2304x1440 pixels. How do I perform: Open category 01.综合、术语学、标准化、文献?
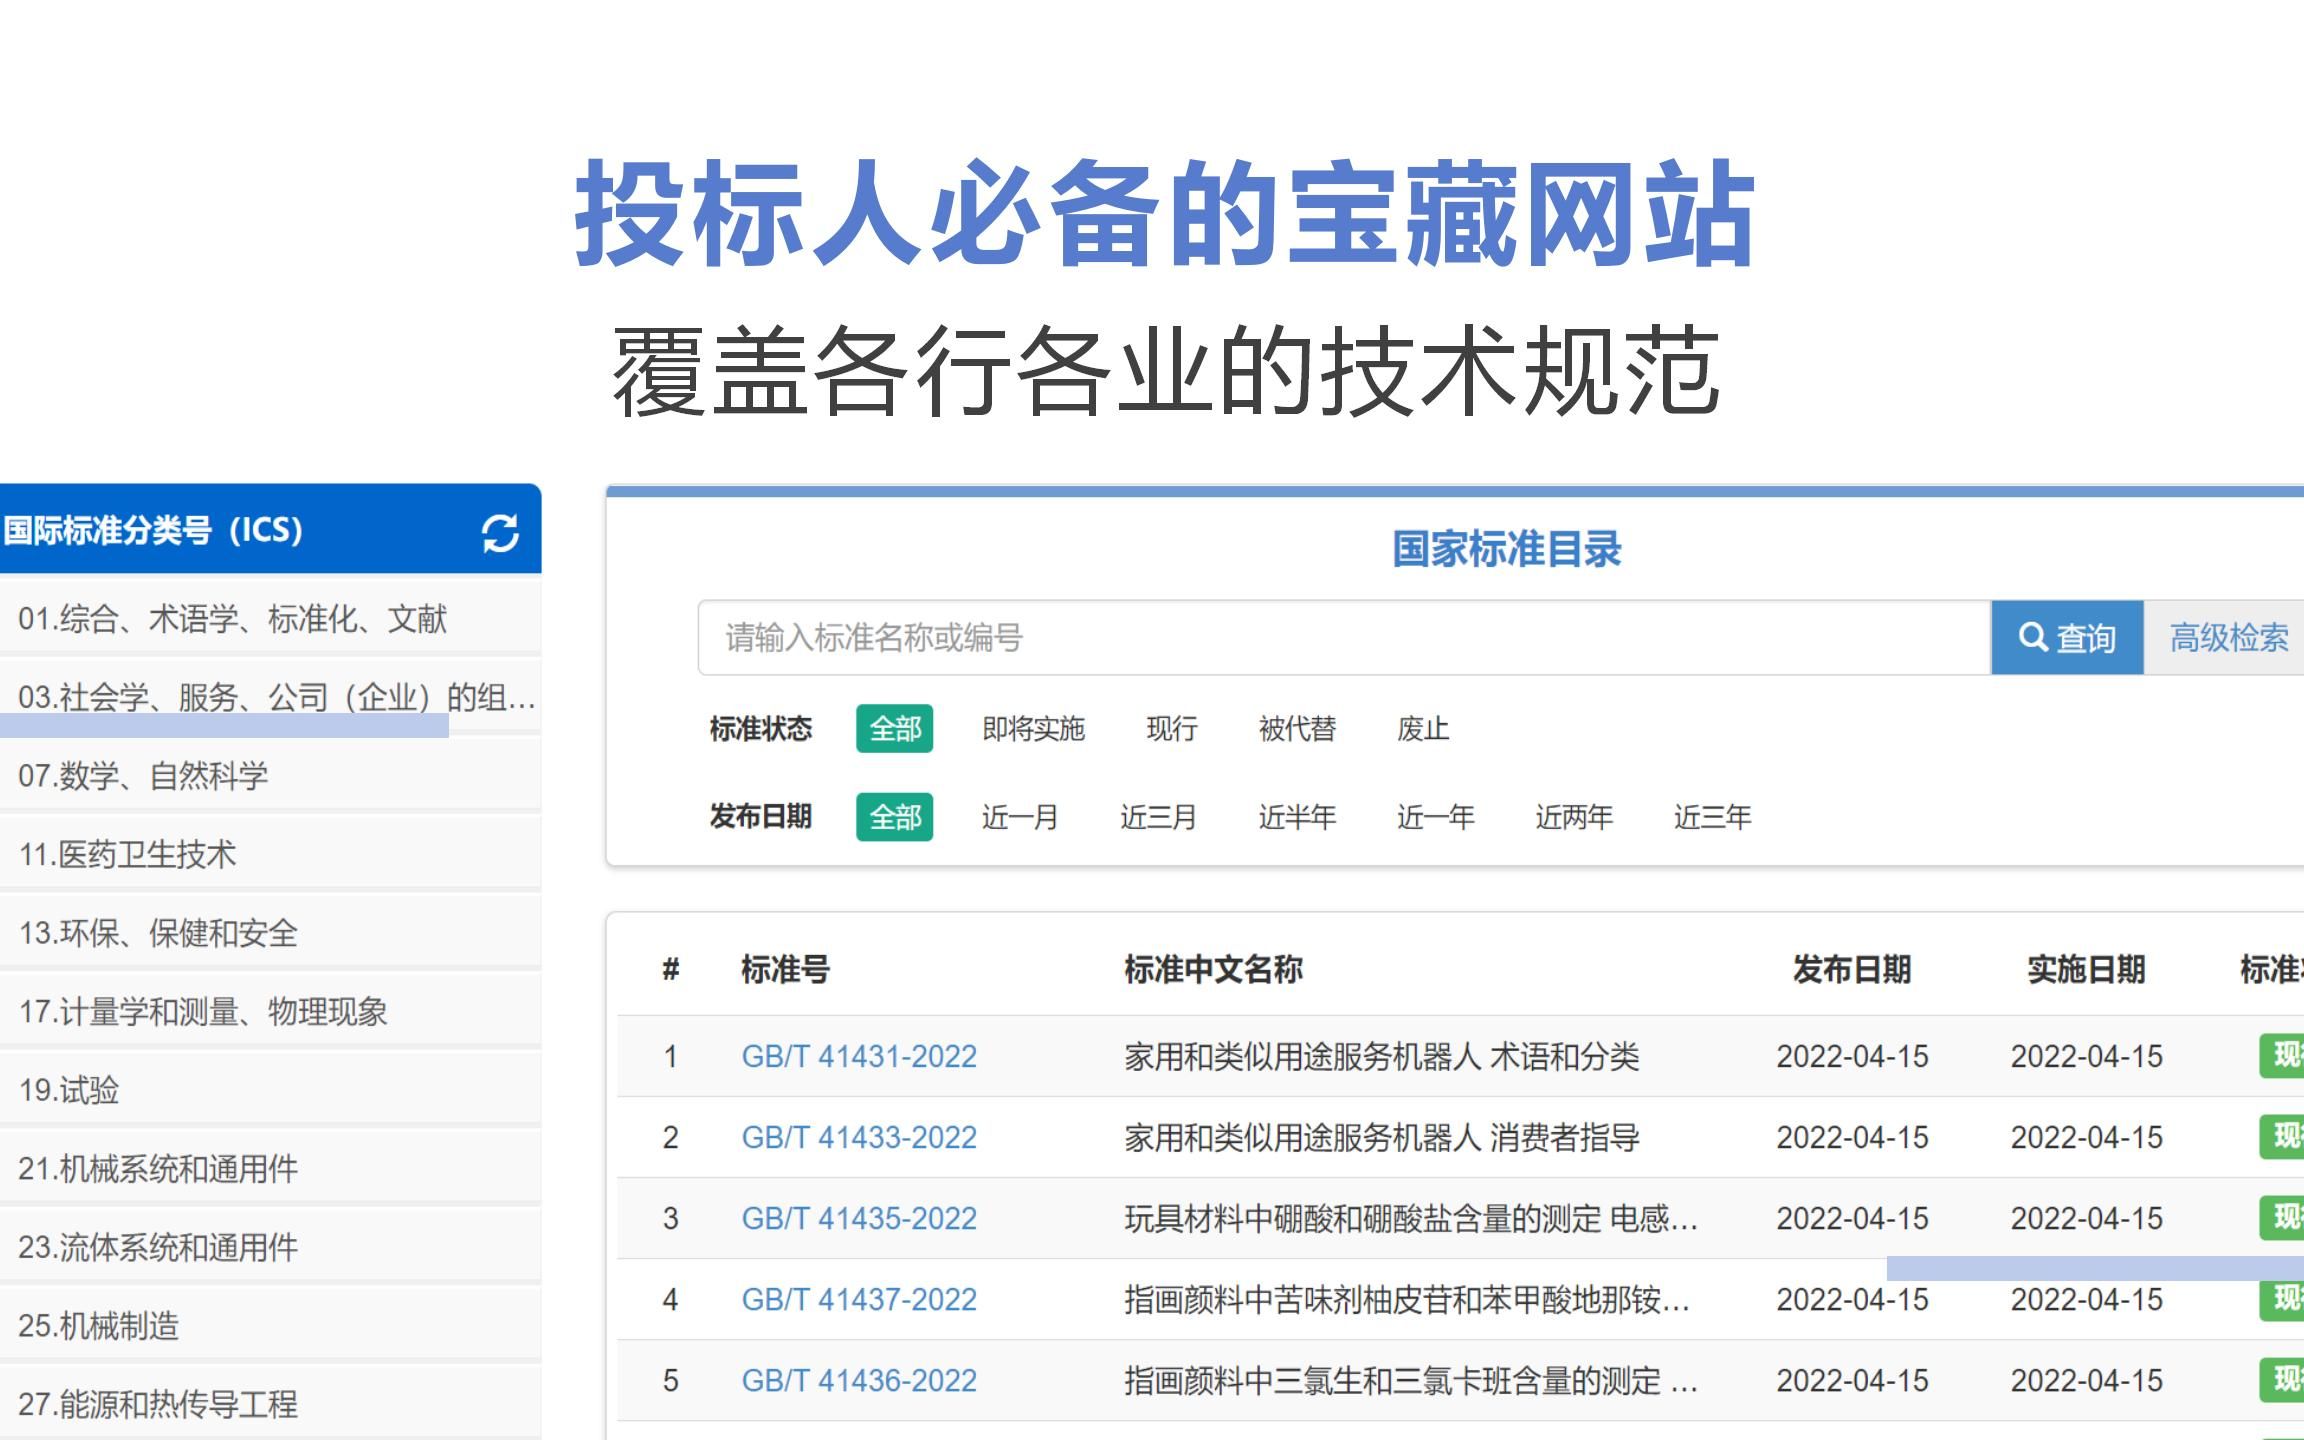(x=270, y=619)
